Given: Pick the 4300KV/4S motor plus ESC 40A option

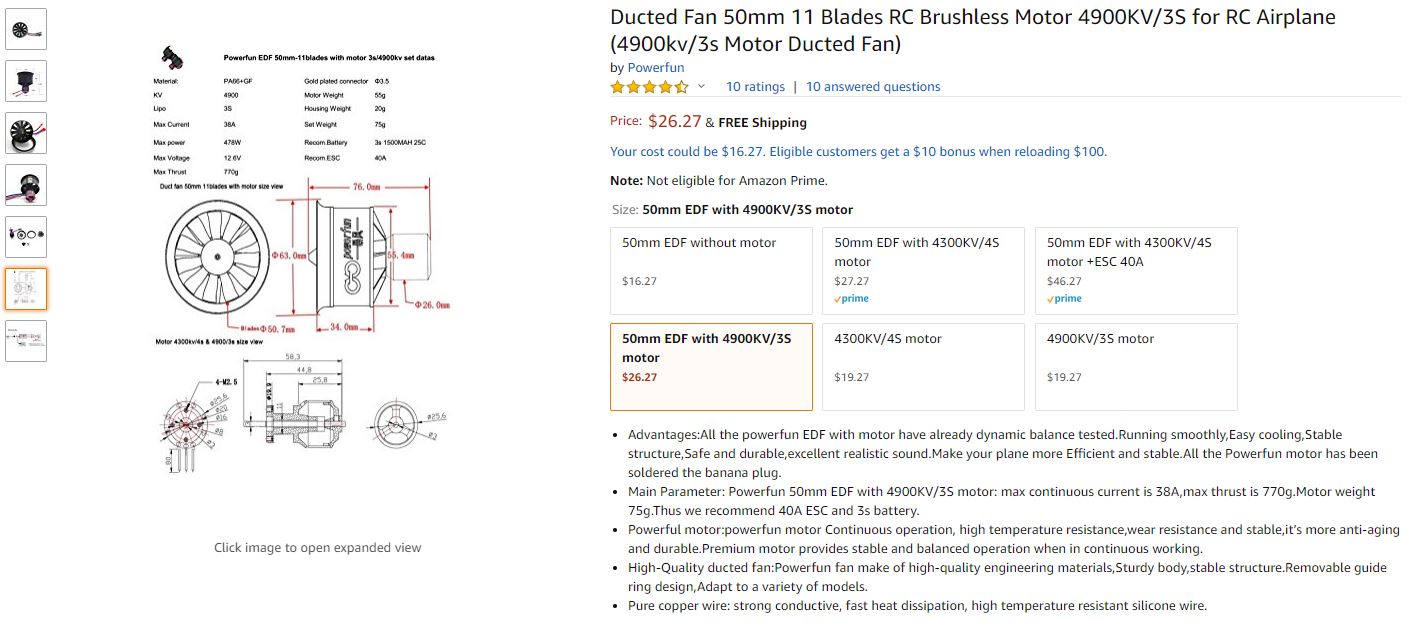Looking at the screenshot, I should pos(1136,271).
